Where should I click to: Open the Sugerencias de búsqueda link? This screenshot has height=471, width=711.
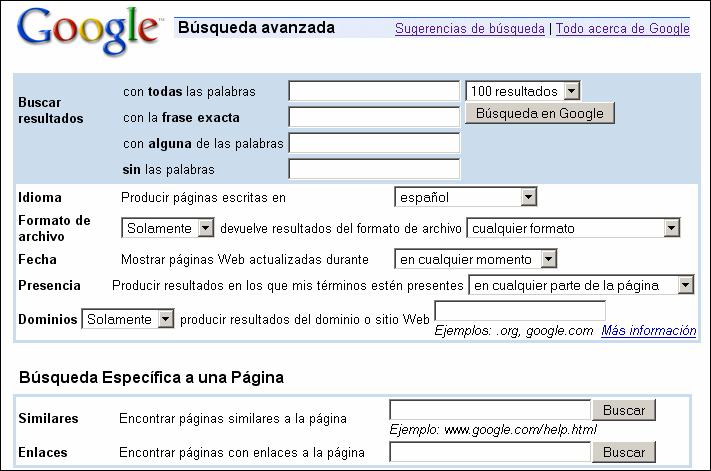pyautogui.click(x=469, y=29)
